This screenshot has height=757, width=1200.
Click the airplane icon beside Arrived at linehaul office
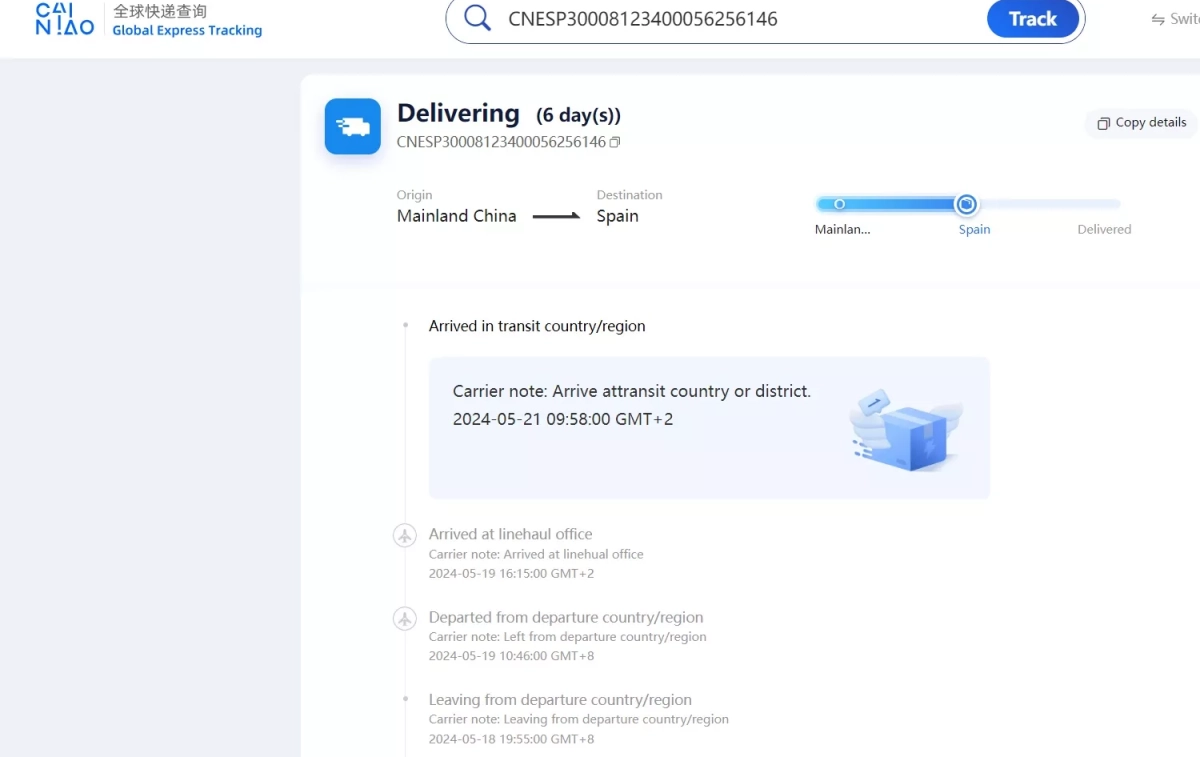point(404,536)
